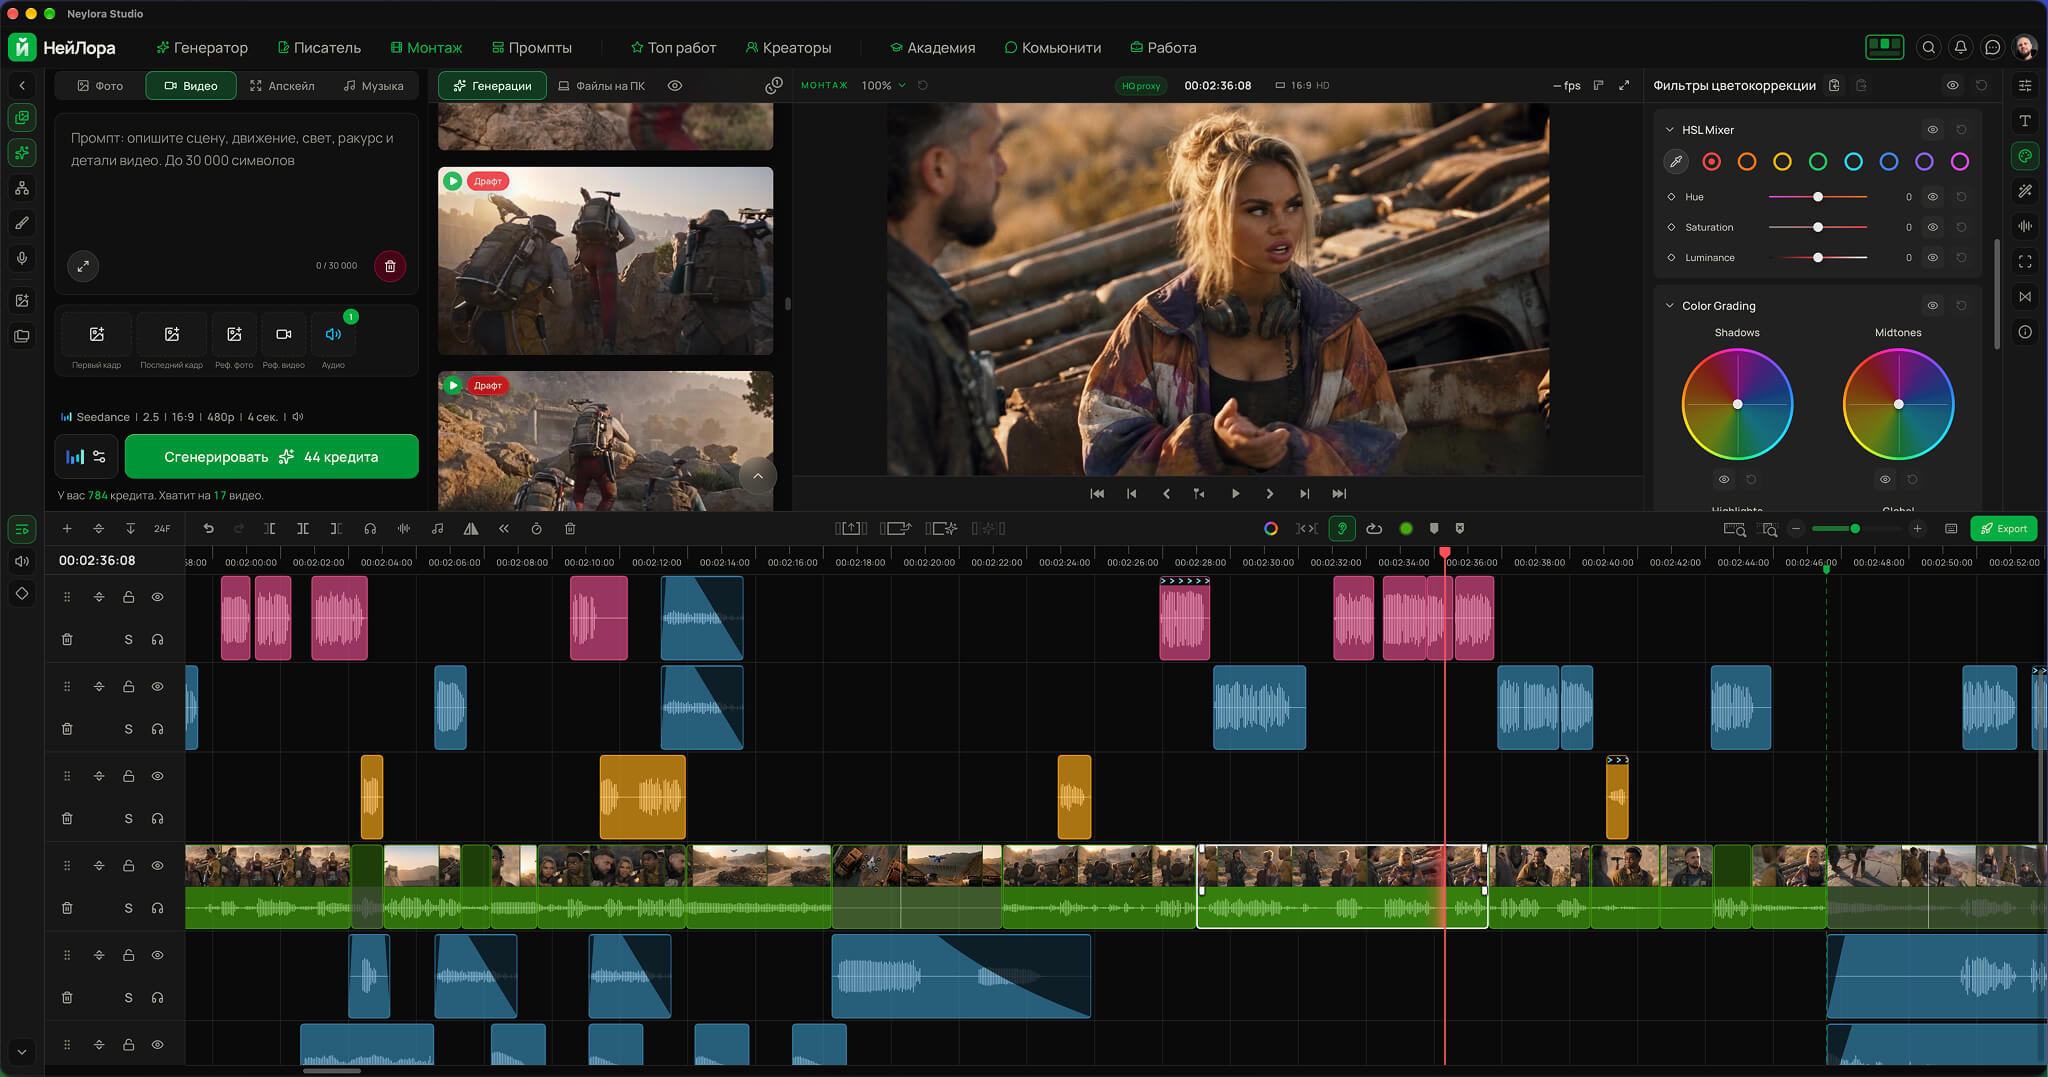Image resolution: width=2048 pixels, height=1077 pixels.
Task: Click the round chevron button over the generations list
Action: (758, 476)
